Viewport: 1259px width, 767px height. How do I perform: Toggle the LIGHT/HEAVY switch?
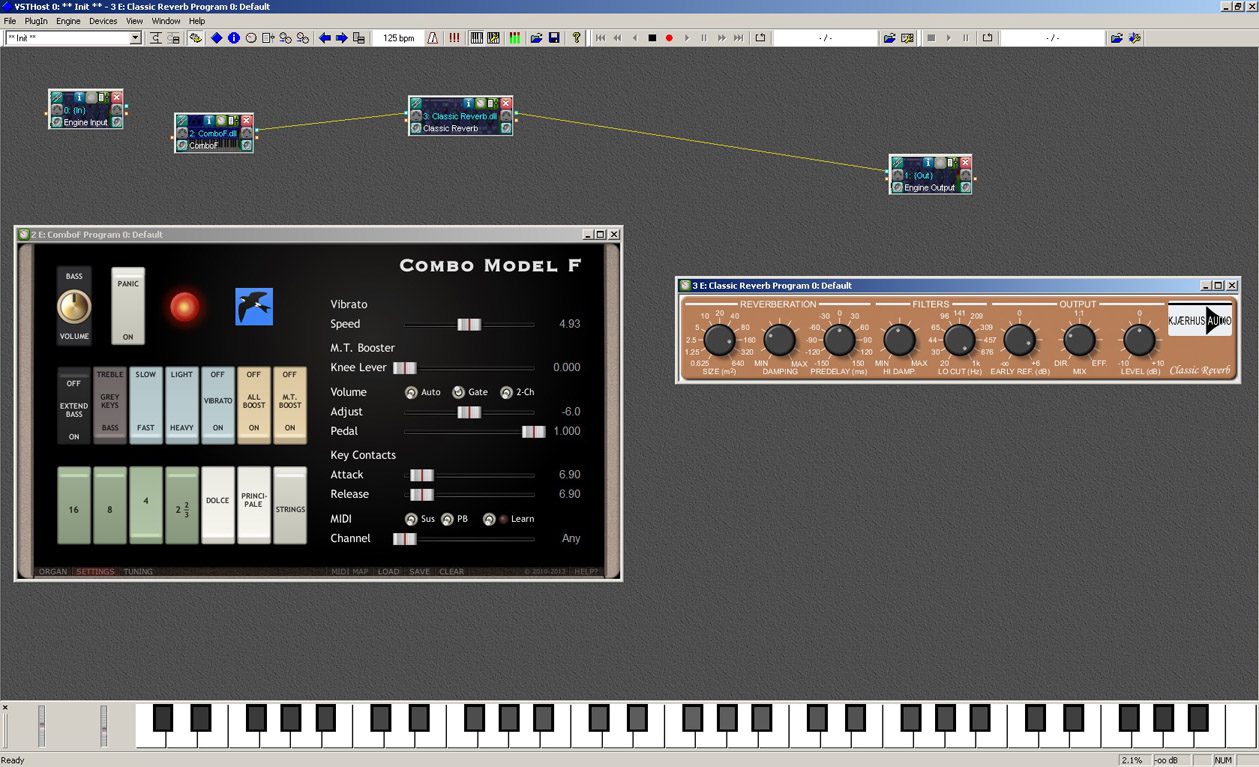coord(182,406)
